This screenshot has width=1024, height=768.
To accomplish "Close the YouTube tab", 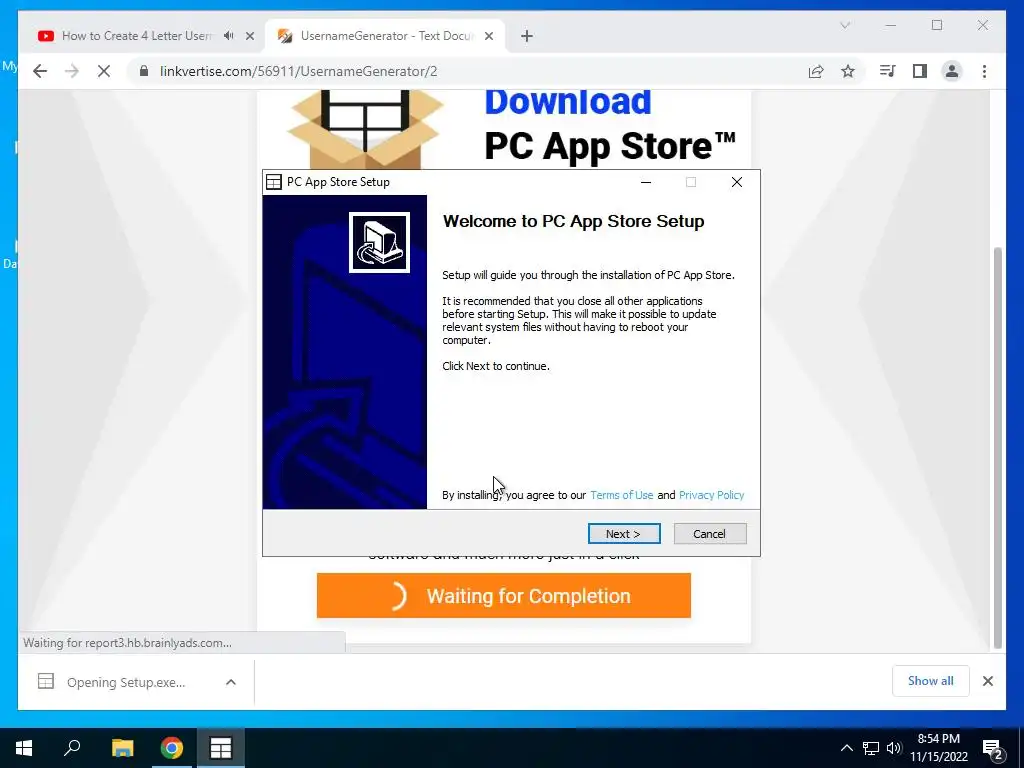I will click(x=249, y=36).
